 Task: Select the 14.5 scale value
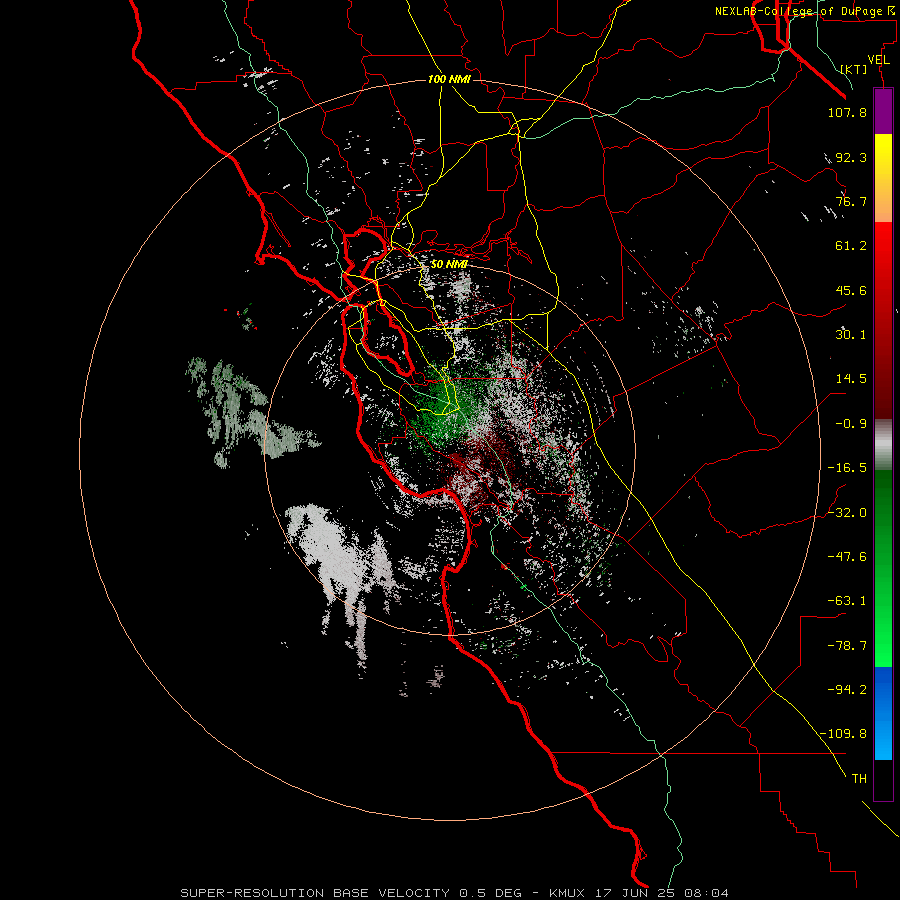click(851, 379)
